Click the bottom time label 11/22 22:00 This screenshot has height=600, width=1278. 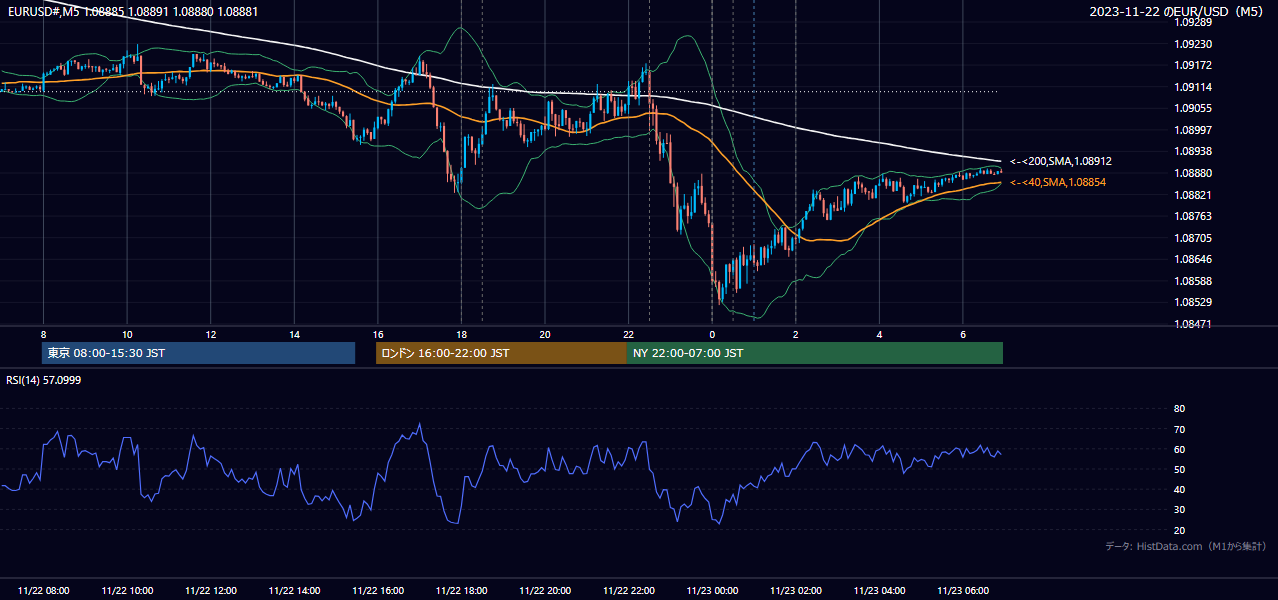[x=628, y=591]
